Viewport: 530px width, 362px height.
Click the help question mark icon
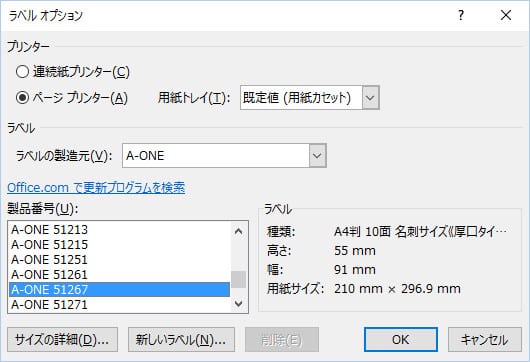coord(461,15)
